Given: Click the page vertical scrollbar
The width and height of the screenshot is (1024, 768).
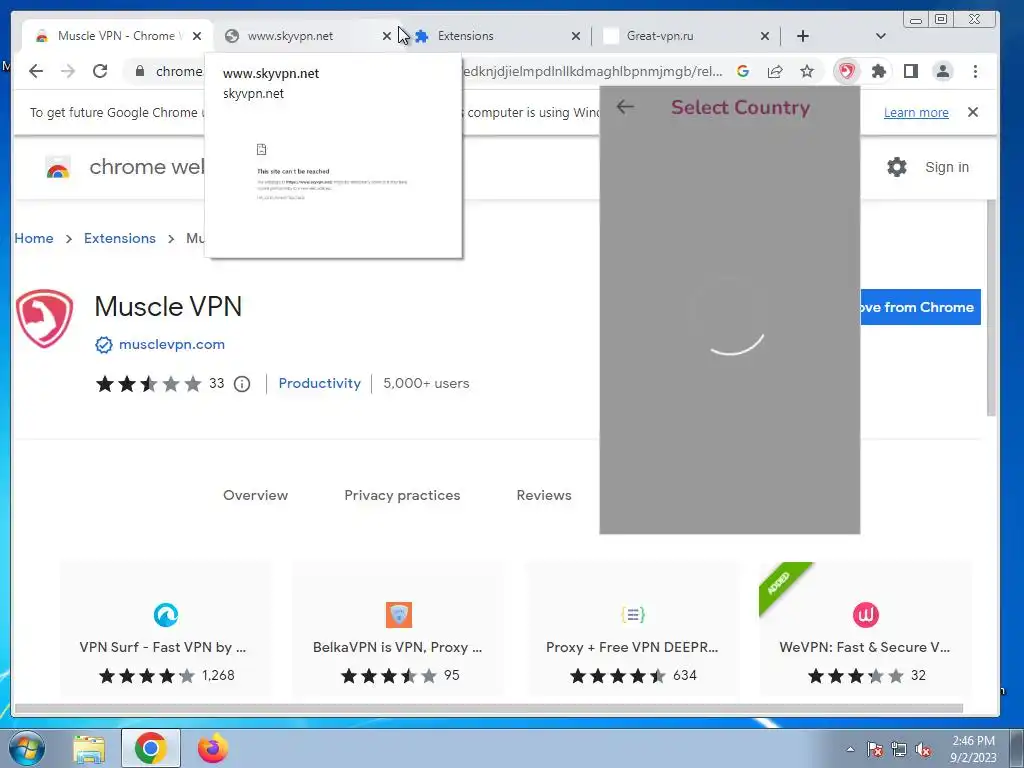Looking at the screenshot, I should coord(991,307).
